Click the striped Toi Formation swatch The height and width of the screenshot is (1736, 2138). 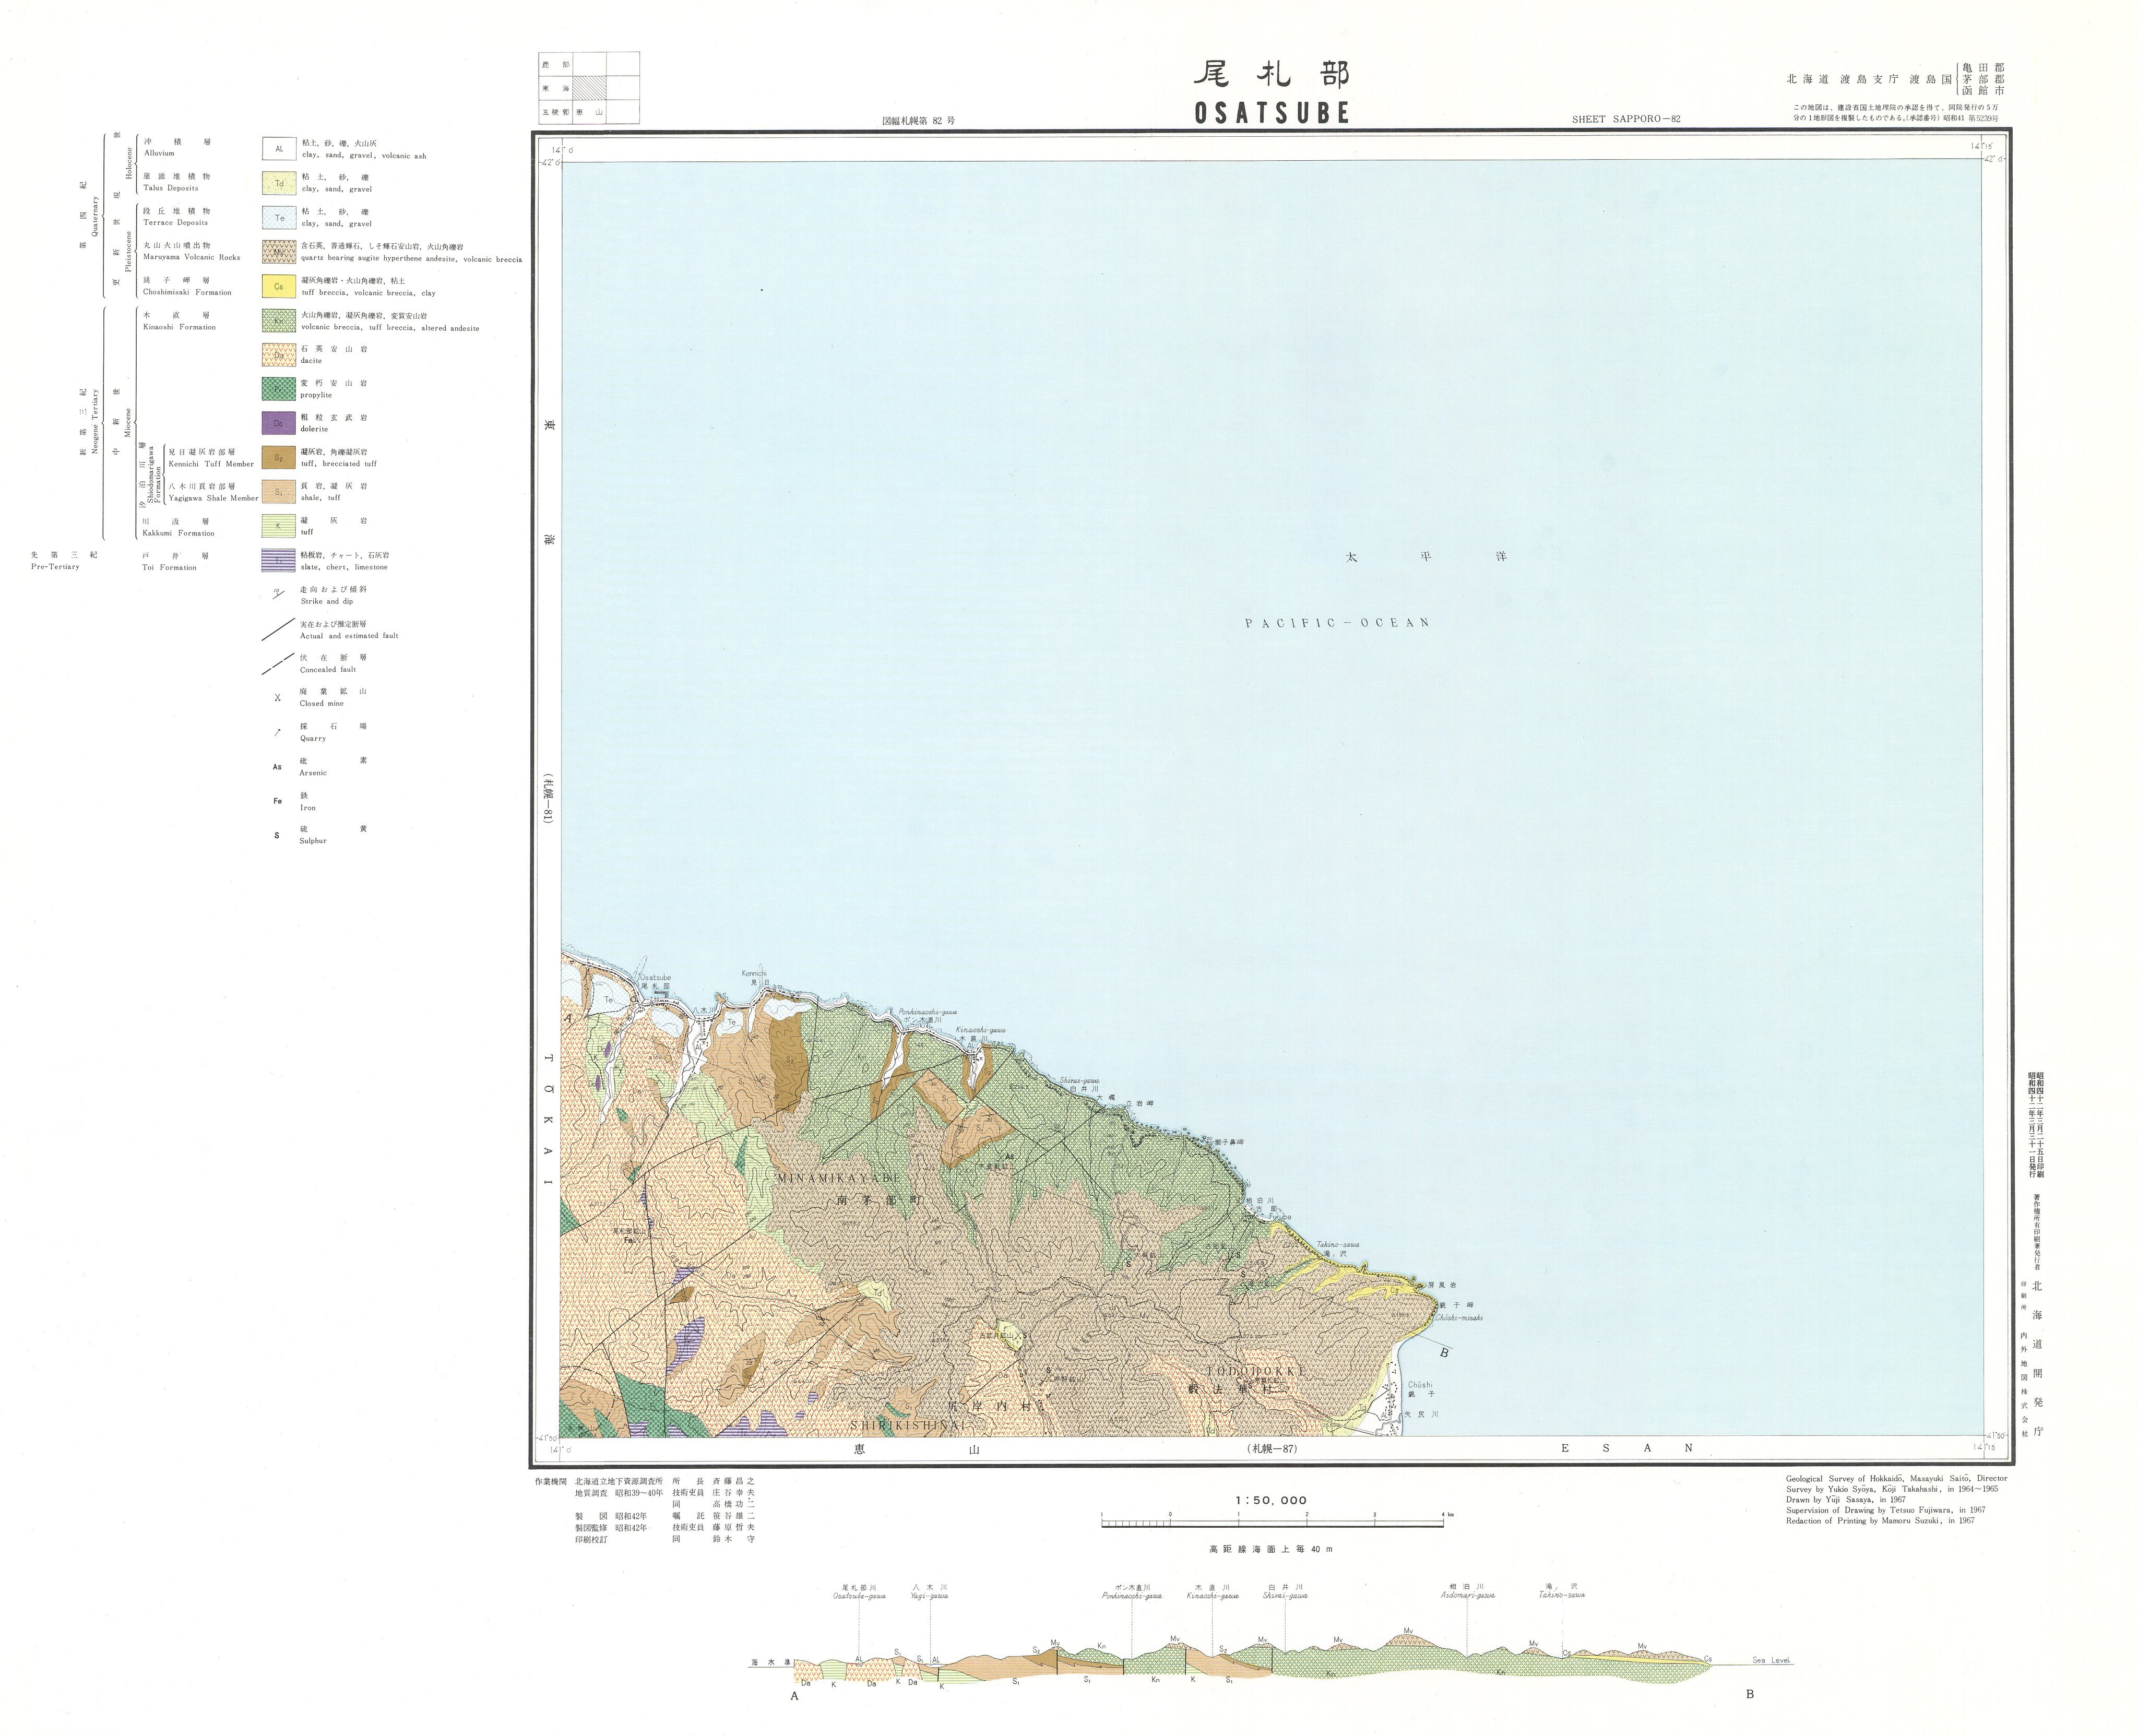click(x=279, y=560)
